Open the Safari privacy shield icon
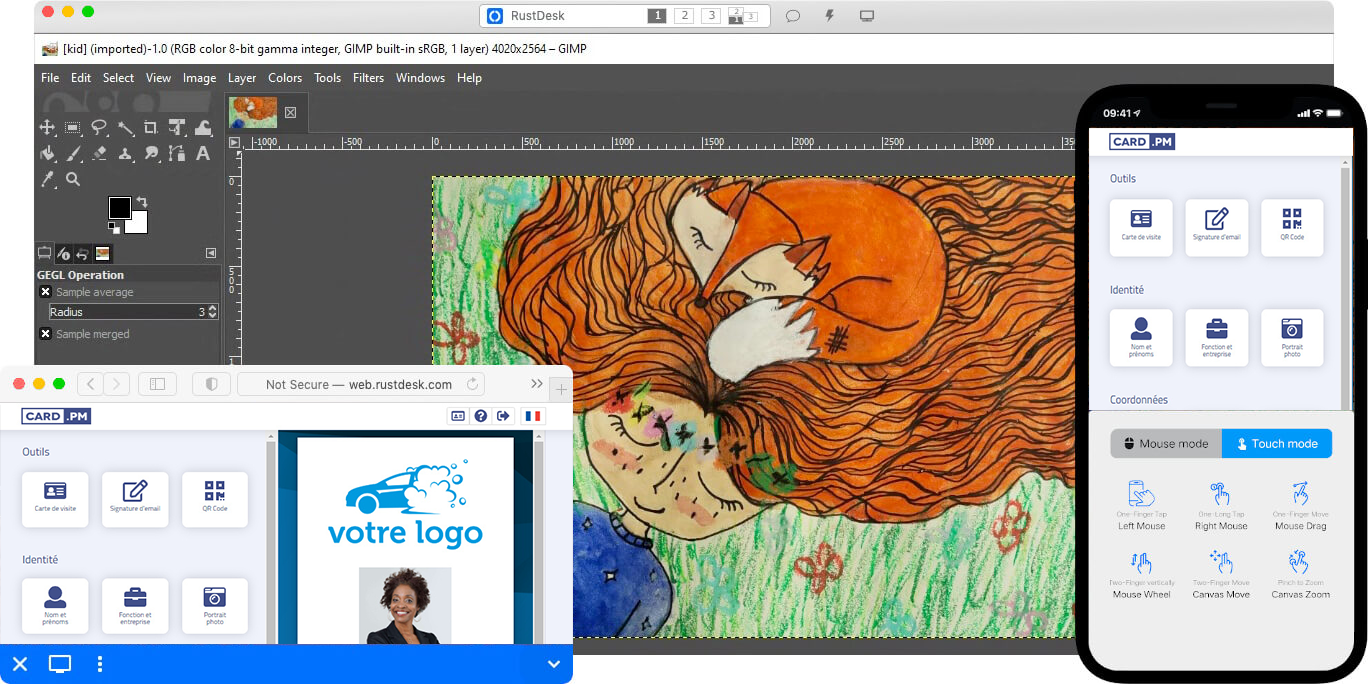The image size is (1368, 684). [x=211, y=384]
